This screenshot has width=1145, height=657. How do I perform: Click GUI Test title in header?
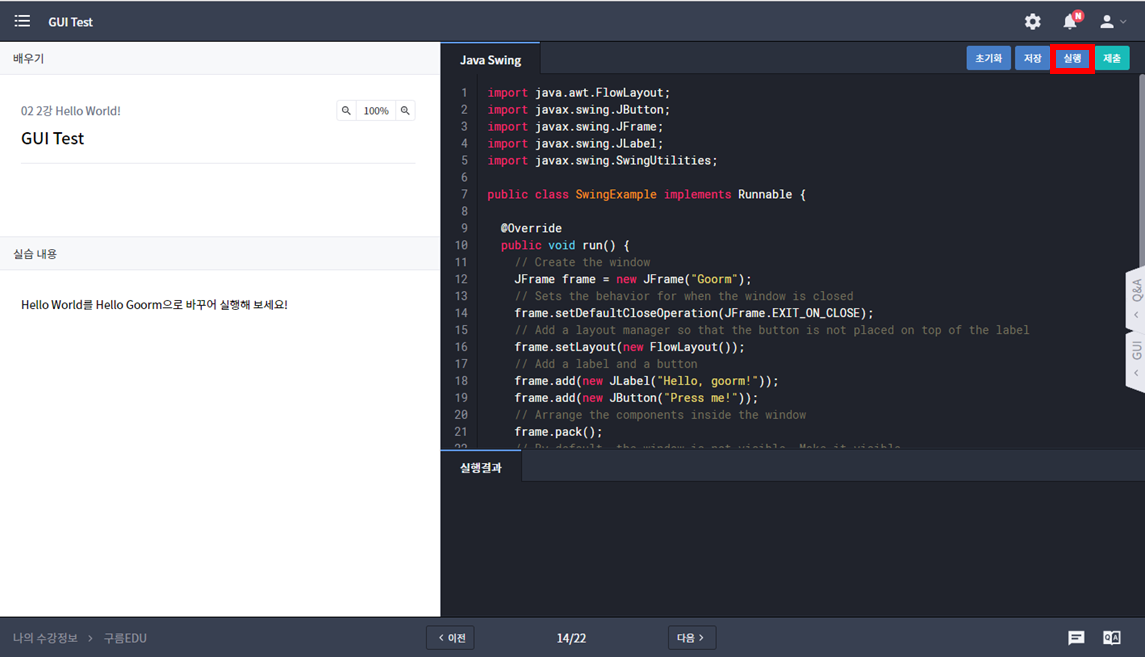point(70,22)
